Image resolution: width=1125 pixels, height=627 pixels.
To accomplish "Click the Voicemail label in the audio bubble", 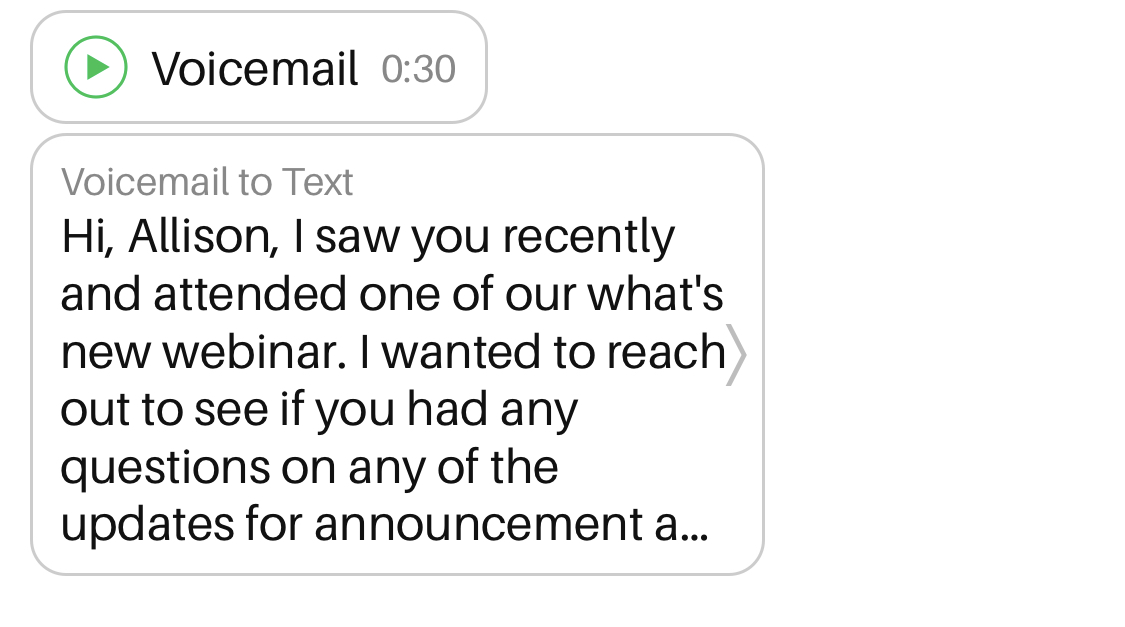I will [x=255, y=69].
